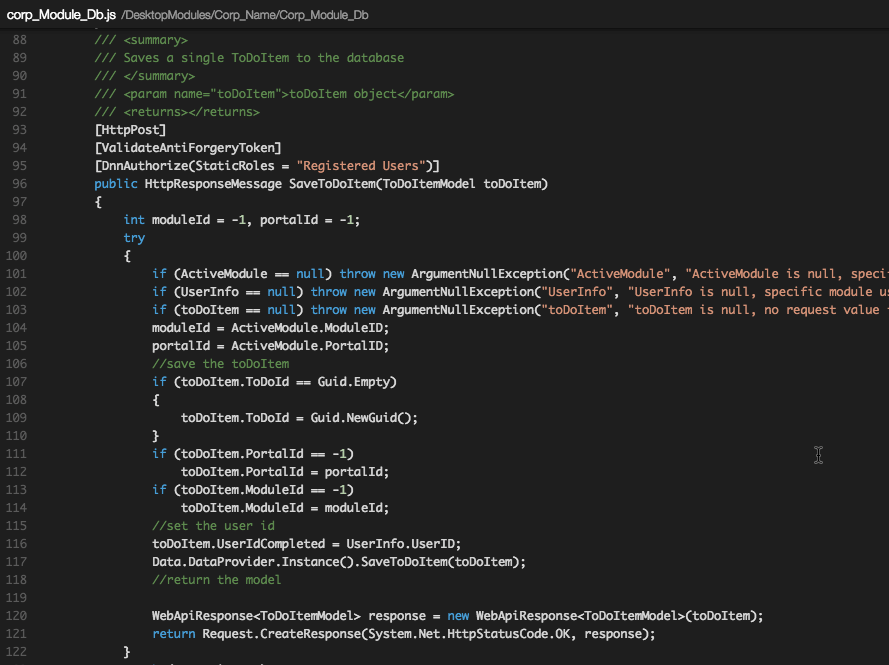The image size is (889, 665).
Task: Click 'toDoItem.PortalId = portalId;' statement
Action: (x=285, y=472)
